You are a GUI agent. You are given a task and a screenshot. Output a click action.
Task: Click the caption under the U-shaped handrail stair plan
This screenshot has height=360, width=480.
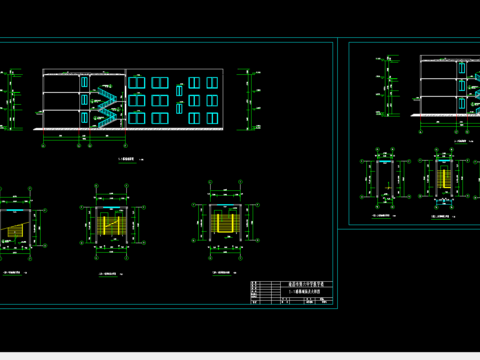coord(224,273)
